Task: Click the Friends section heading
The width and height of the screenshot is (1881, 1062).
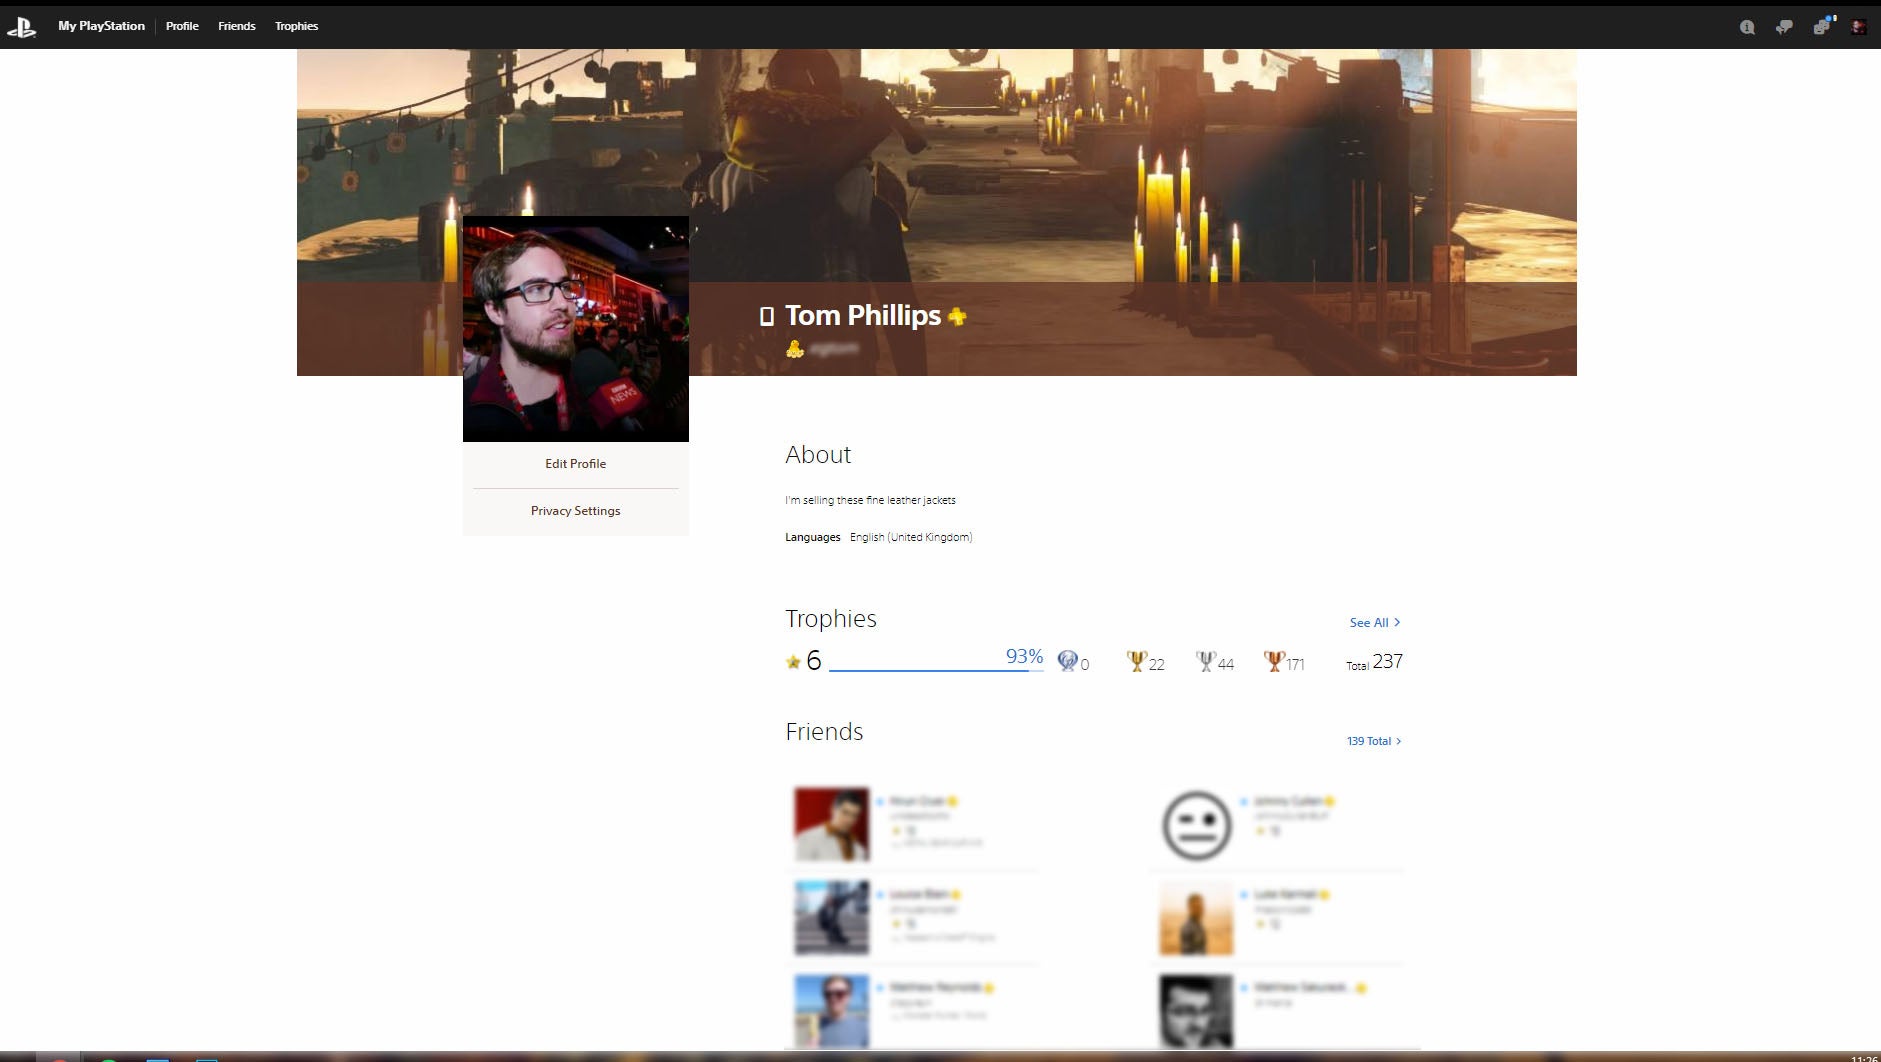Action: pyautogui.click(x=824, y=732)
